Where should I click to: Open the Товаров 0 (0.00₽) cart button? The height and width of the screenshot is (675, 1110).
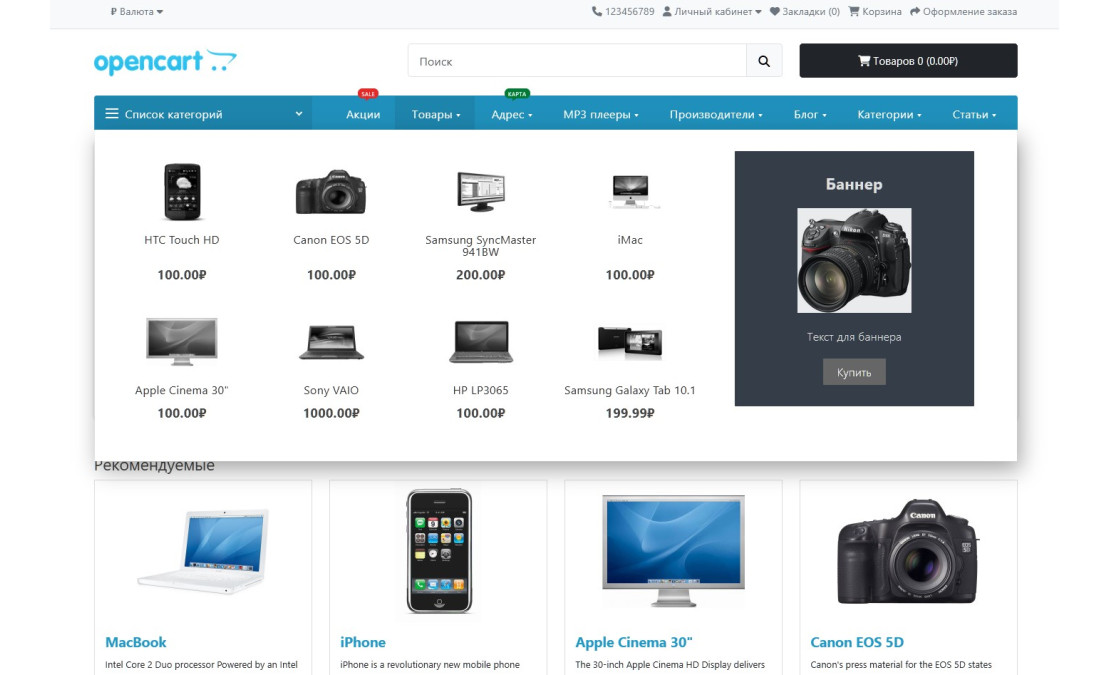[908, 61]
